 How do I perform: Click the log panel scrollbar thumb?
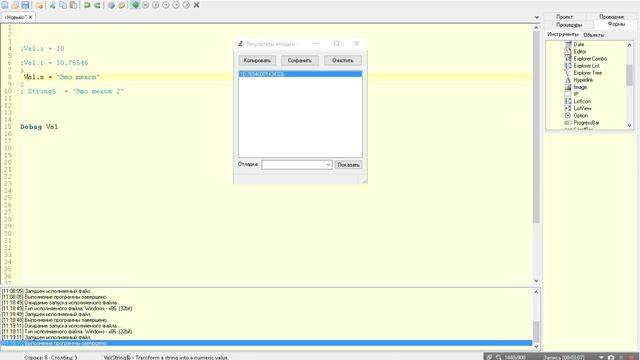coord(536,331)
